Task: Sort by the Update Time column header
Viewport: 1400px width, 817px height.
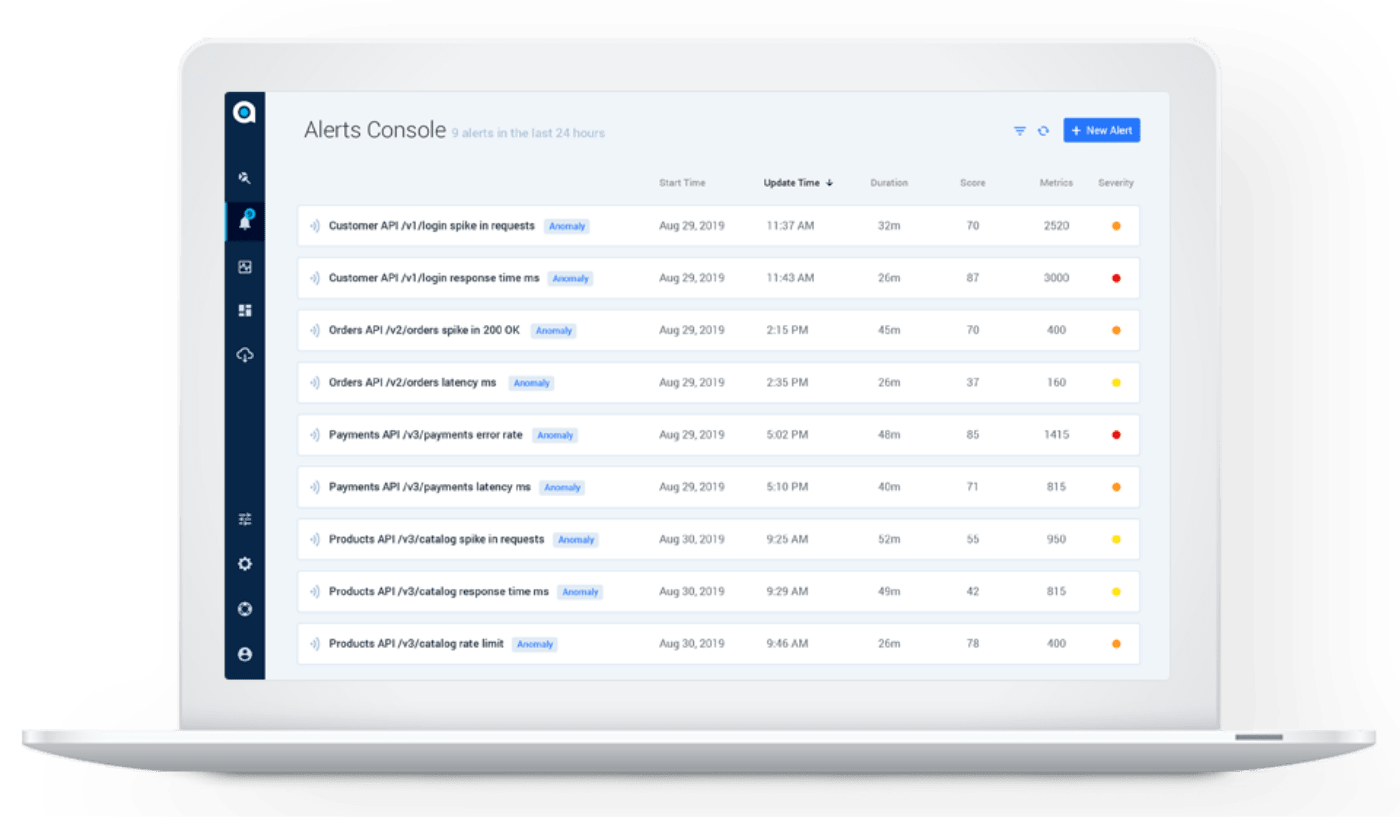Action: [798, 183]
